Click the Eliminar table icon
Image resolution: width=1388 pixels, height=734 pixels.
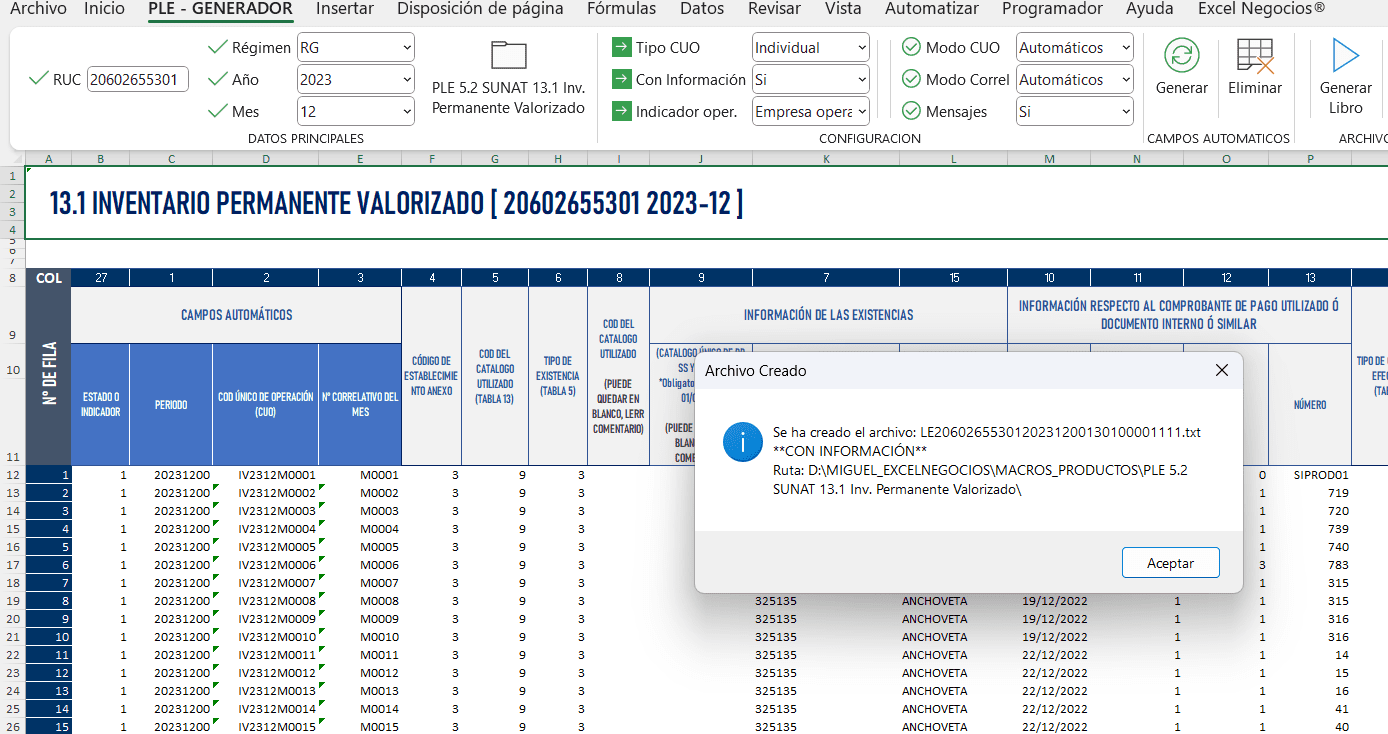[1255, 56]
